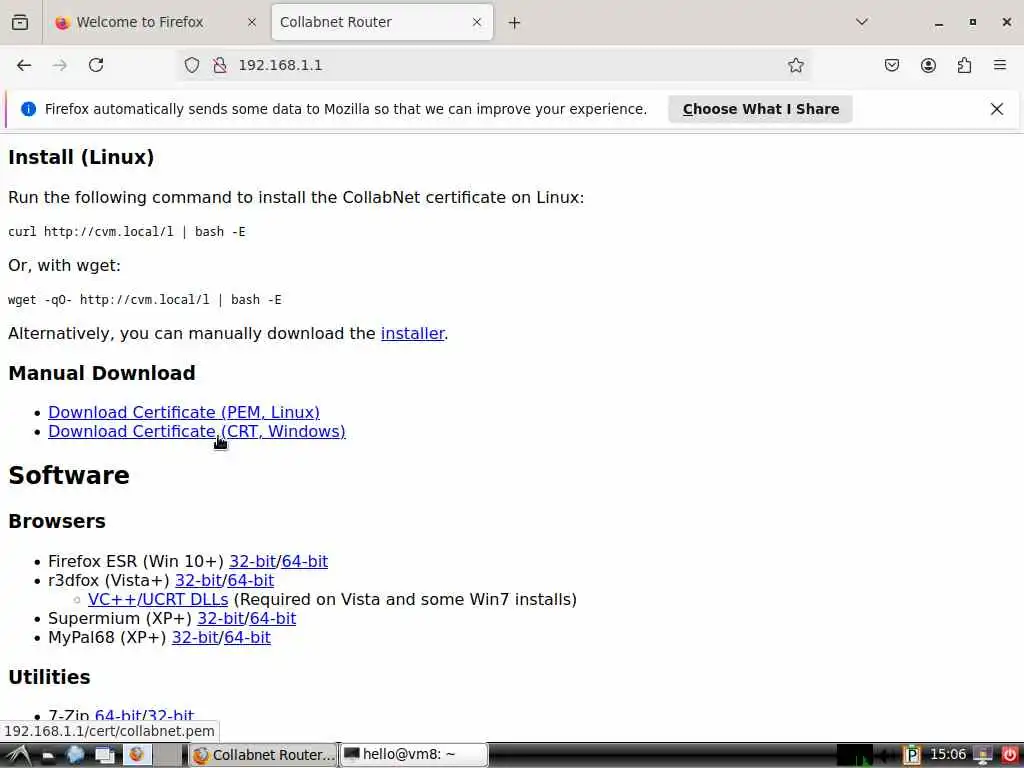Open the Firefox View icon in the tab strip
The height and width of the screenshot is (768, 1024).
20,22
